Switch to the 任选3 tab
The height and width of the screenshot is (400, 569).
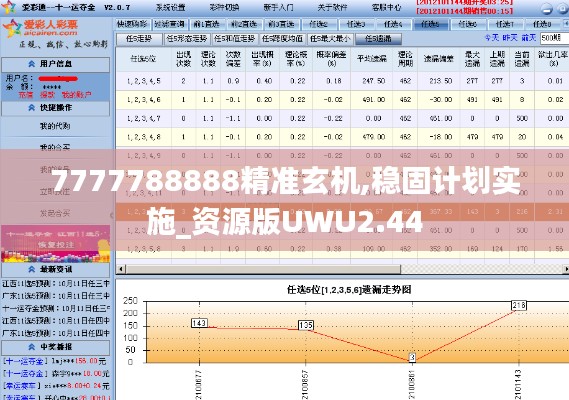tap(356, 24)
